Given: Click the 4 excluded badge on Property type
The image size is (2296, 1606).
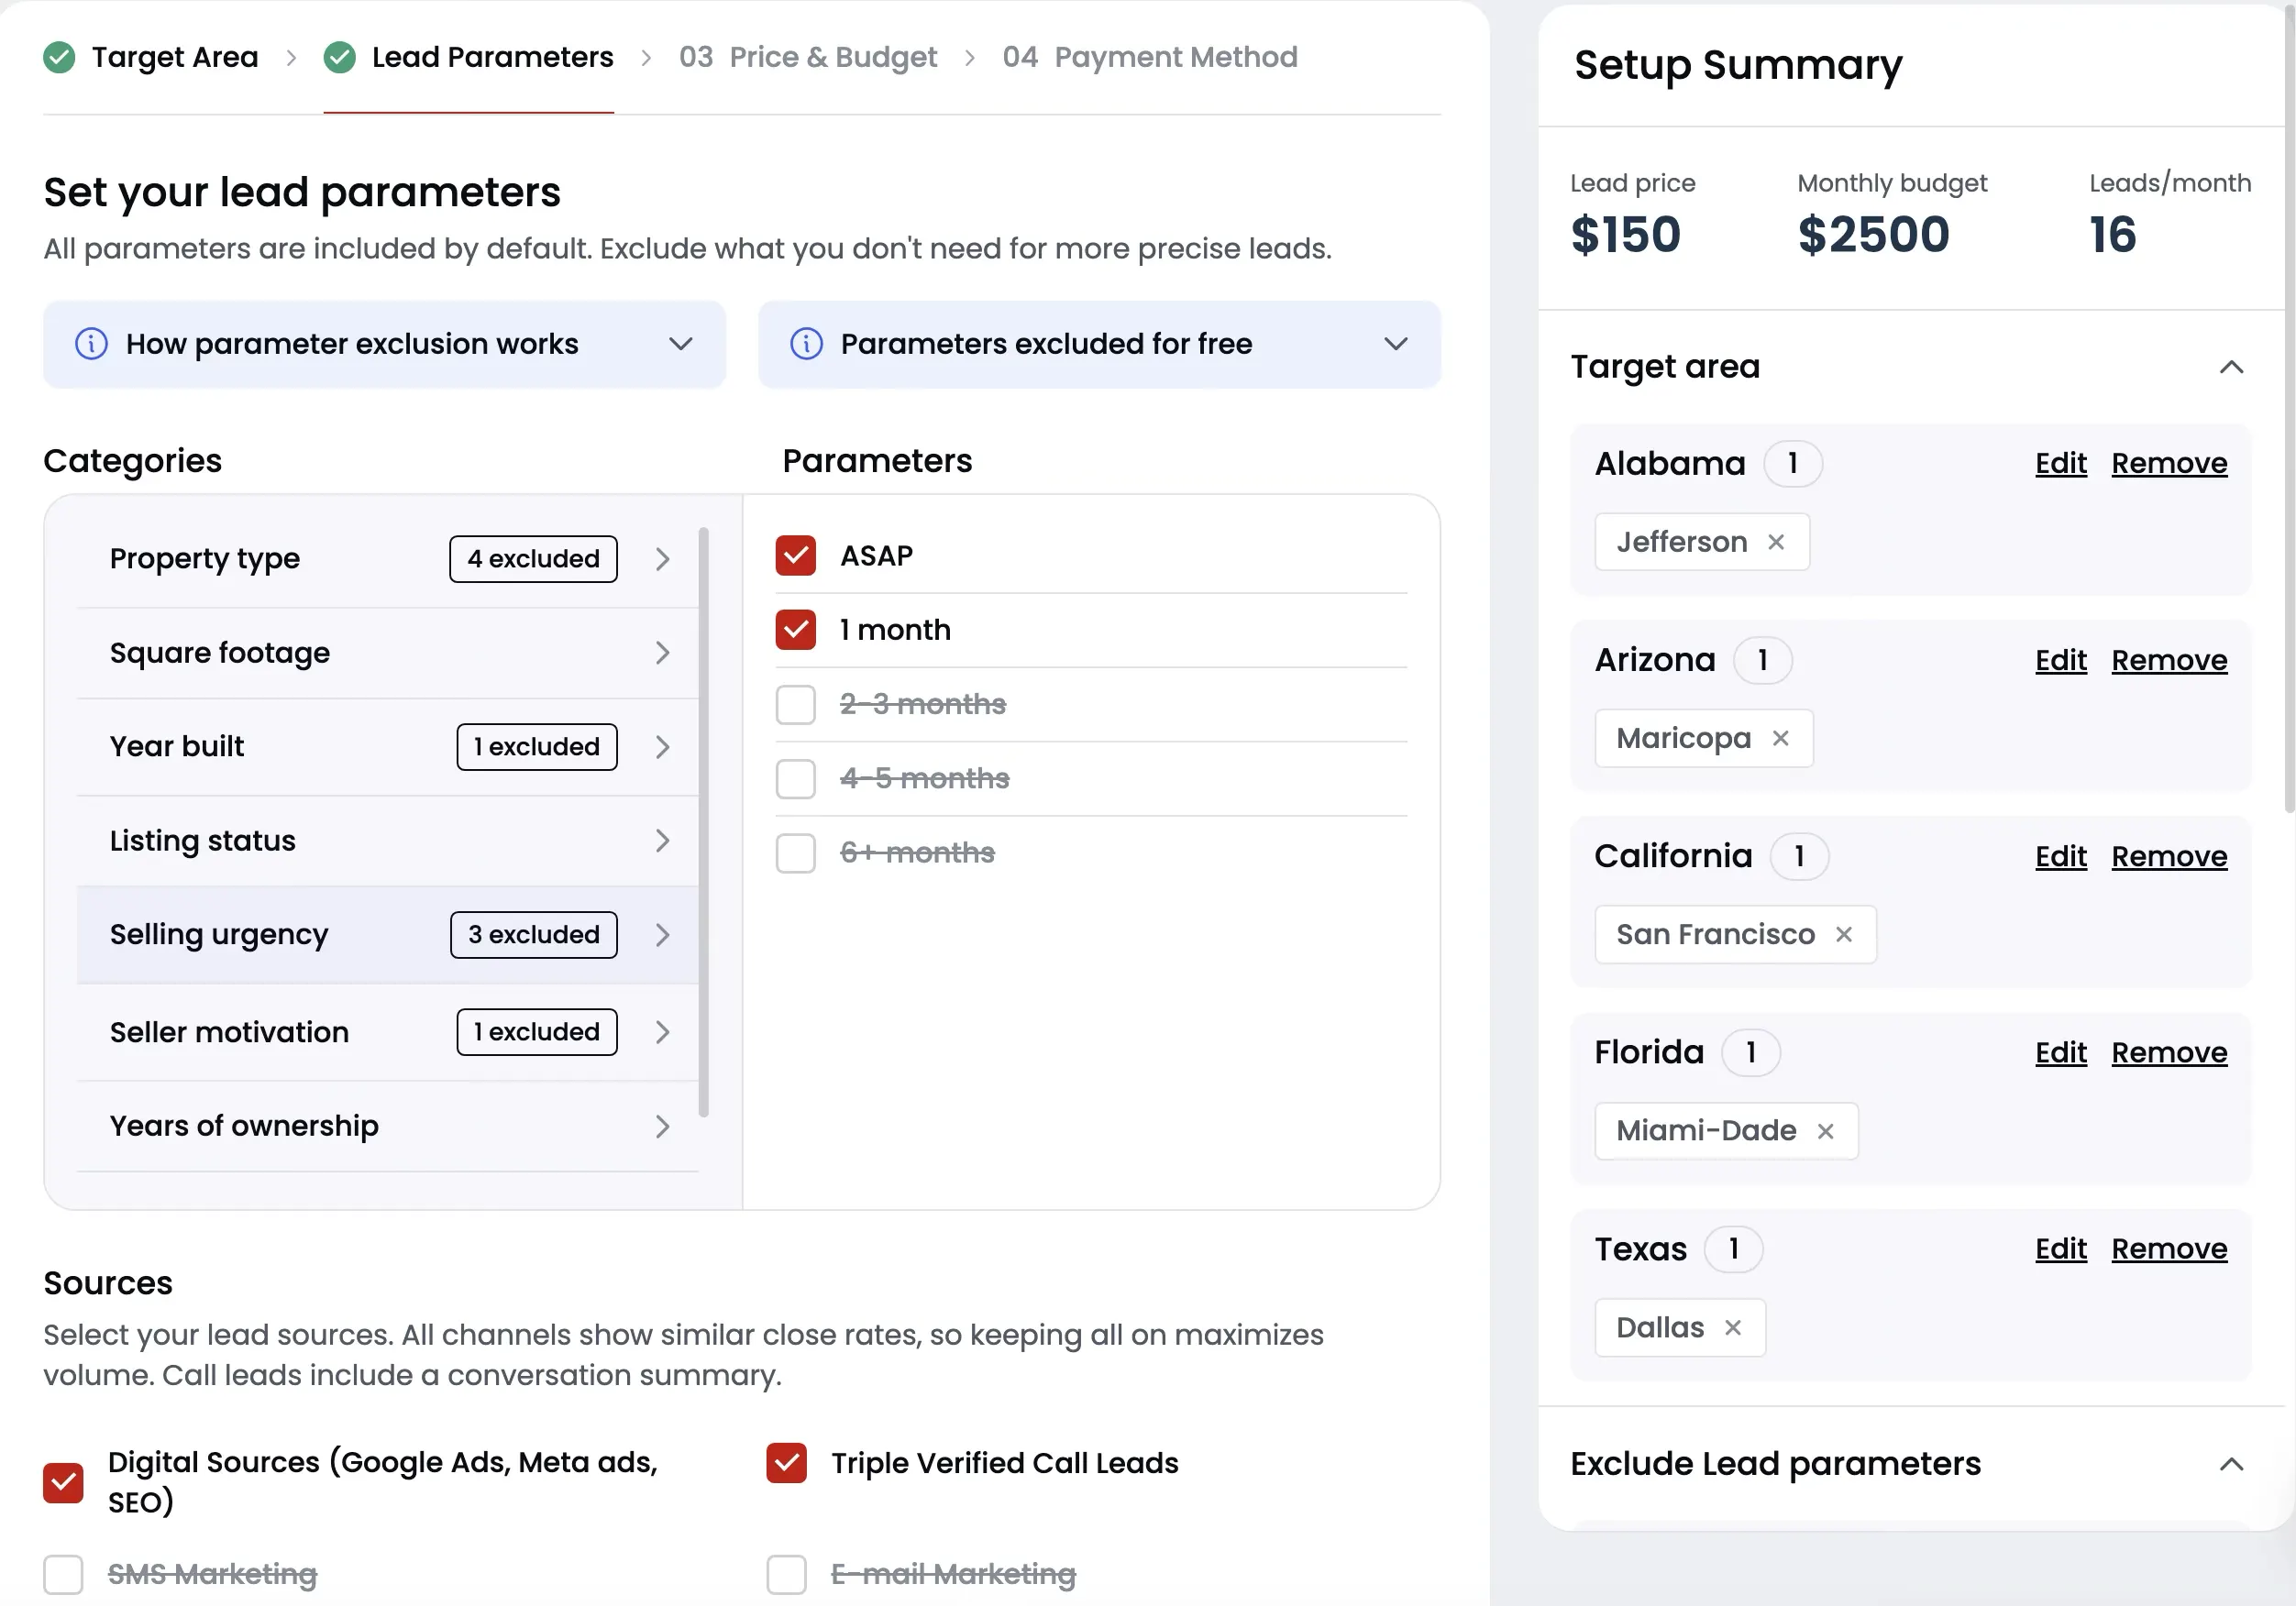Looking at the screenshot, I should (x=533, y=559).
